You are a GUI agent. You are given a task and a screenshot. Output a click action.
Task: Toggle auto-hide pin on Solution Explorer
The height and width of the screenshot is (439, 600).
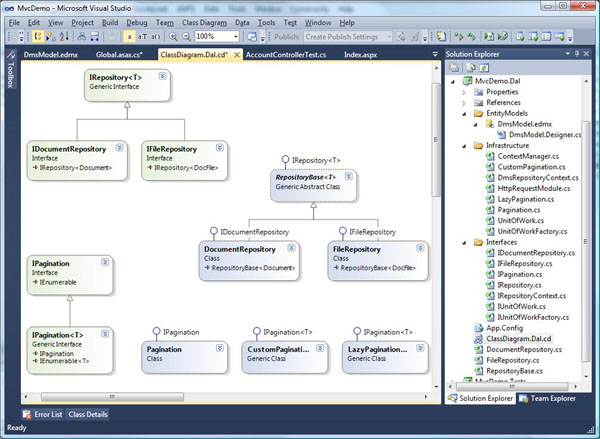point(577,54)
